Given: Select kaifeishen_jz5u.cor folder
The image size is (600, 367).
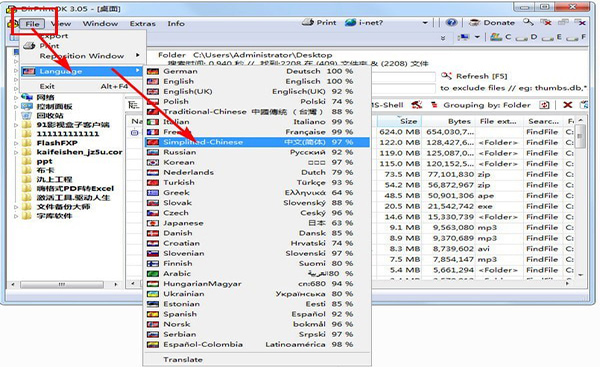Looking at the screenshot, I should (x=79, y=152).
